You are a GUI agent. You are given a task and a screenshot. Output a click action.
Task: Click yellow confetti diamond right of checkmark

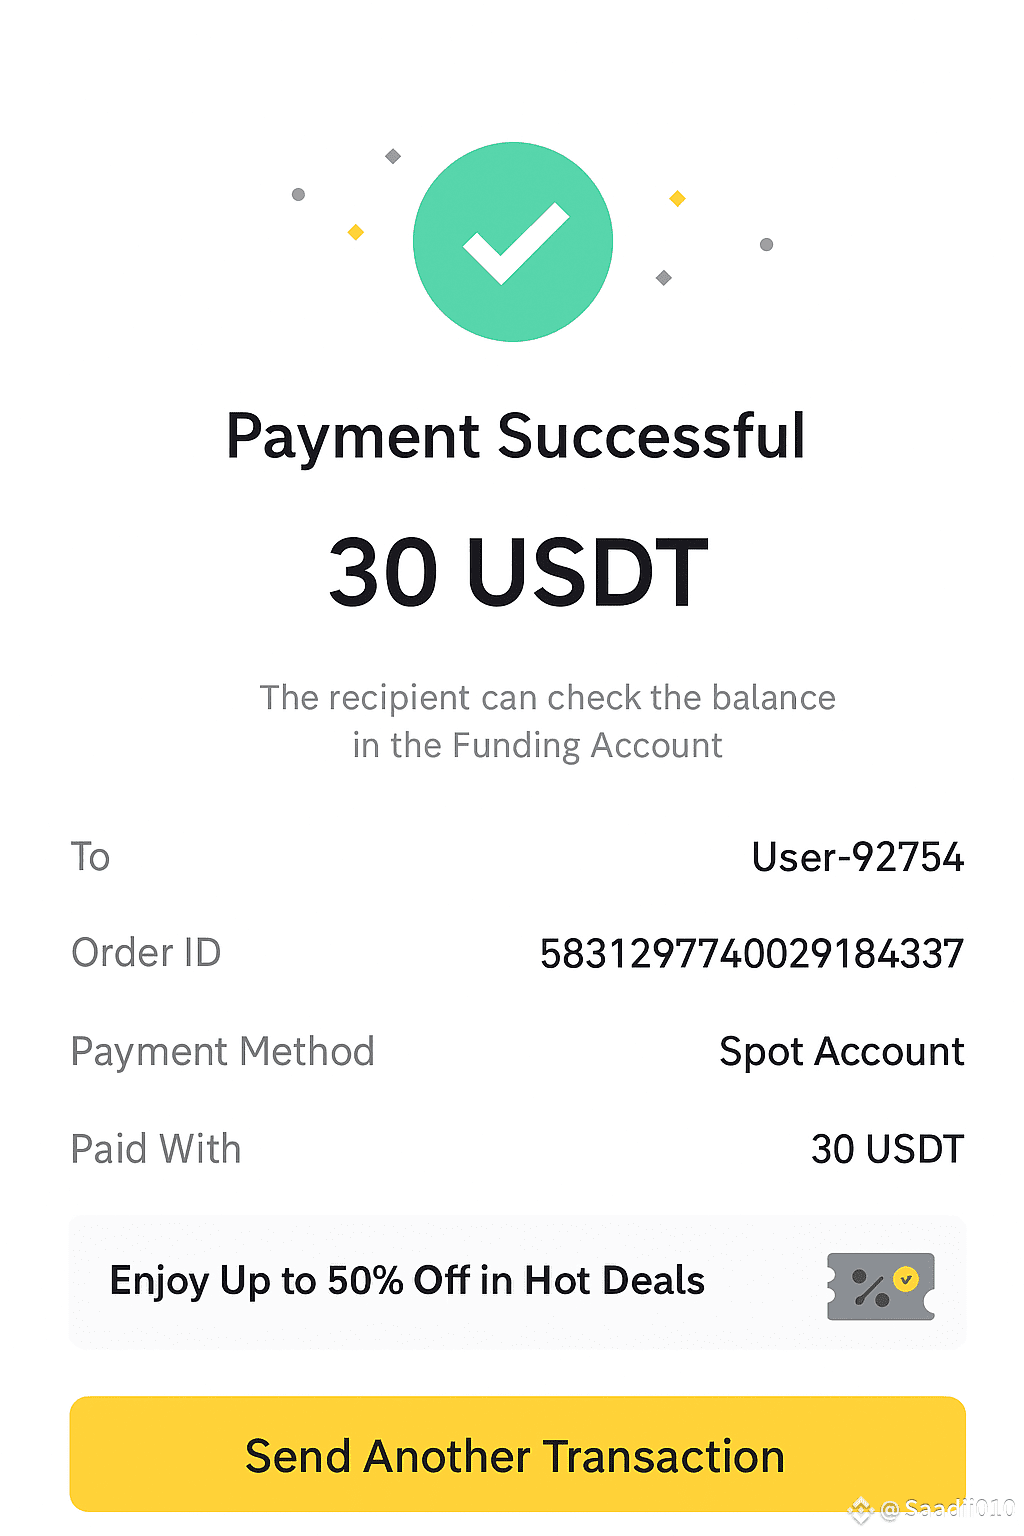[677, 198]
